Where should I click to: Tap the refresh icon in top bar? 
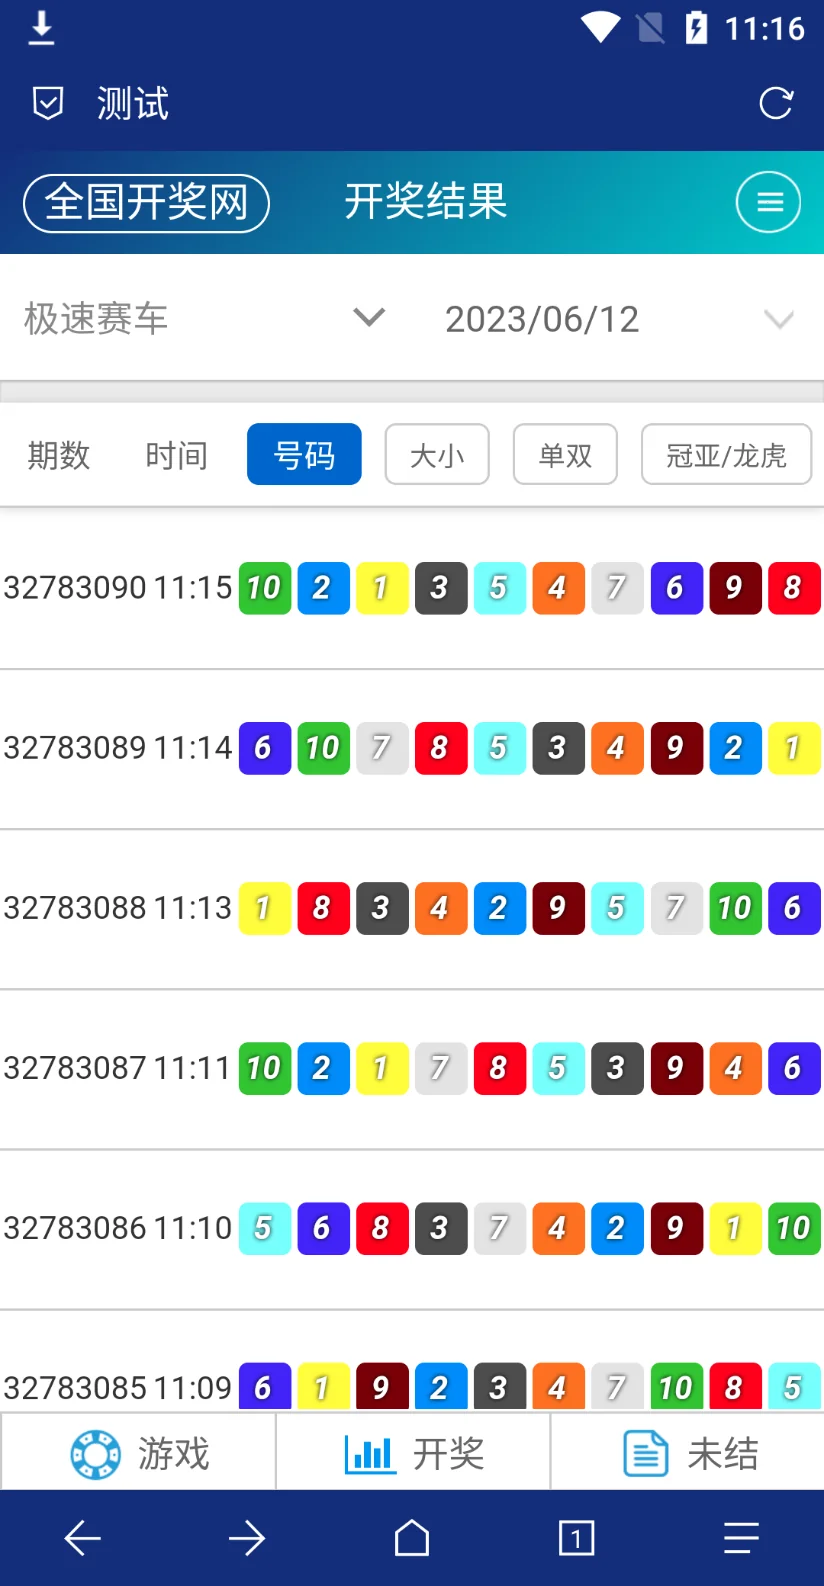(x=775, y=103)
